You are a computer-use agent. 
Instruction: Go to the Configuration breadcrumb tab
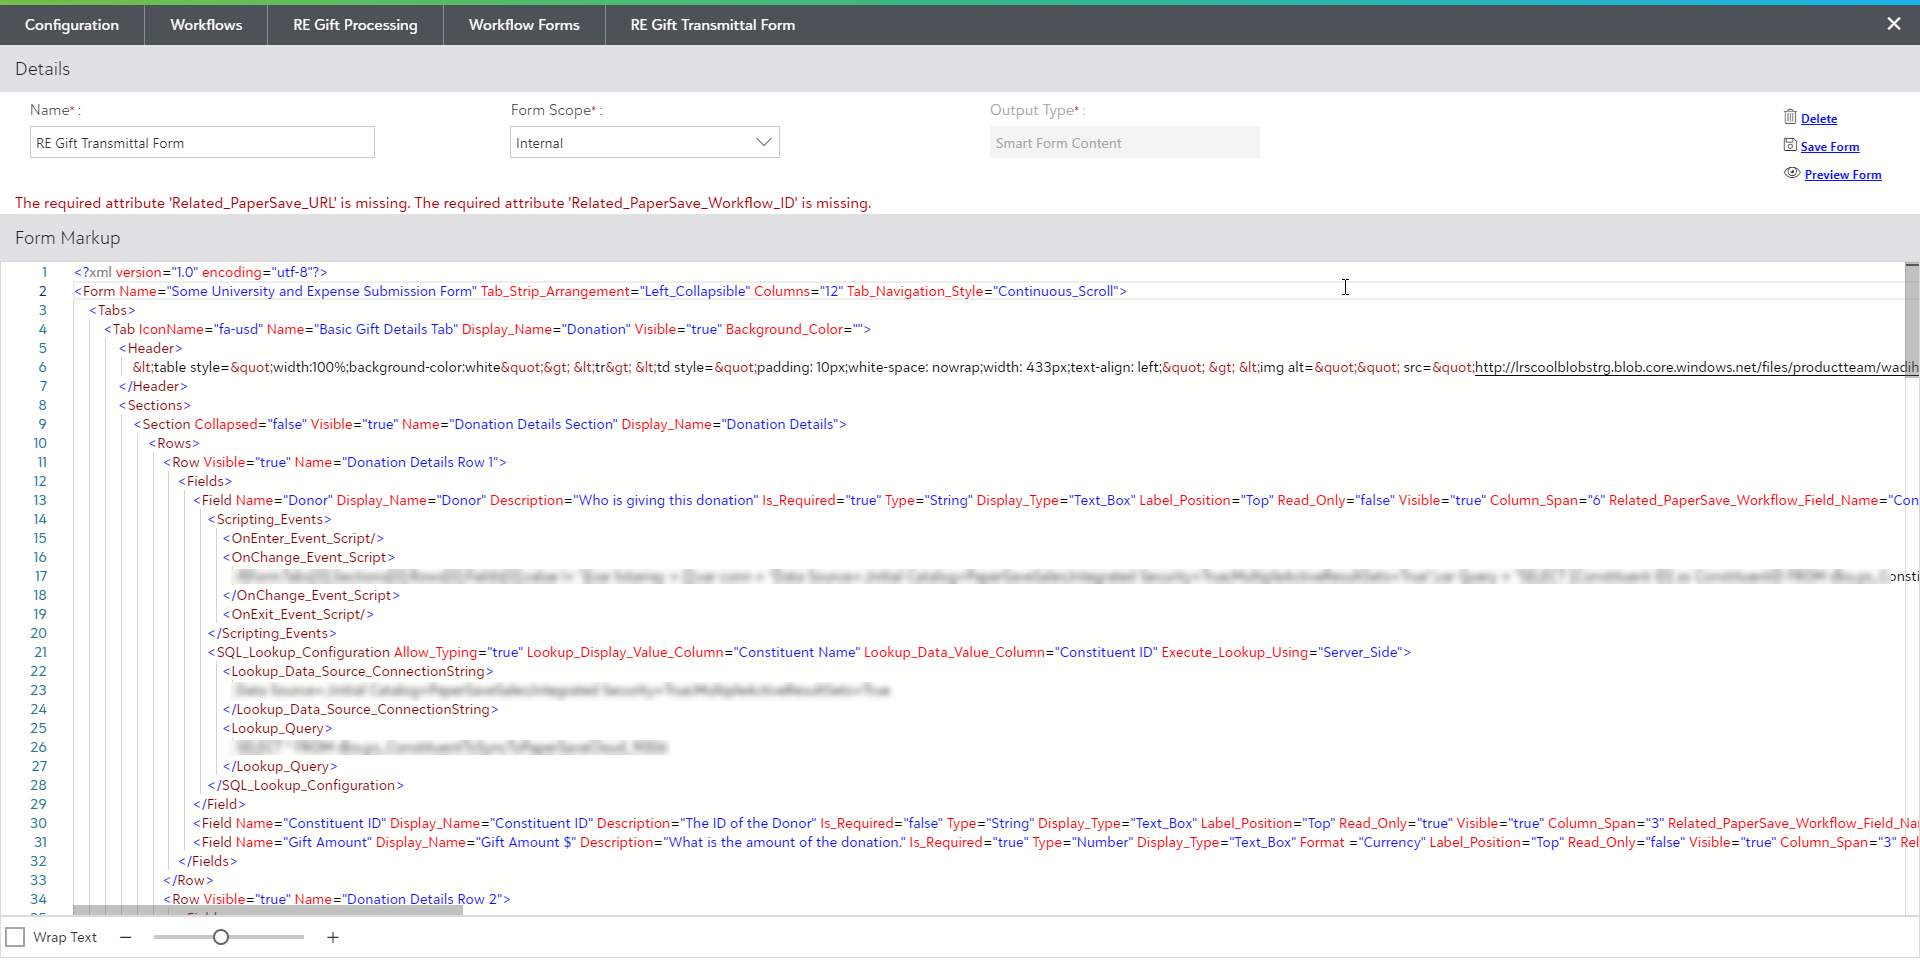click(x=72, y=25)
